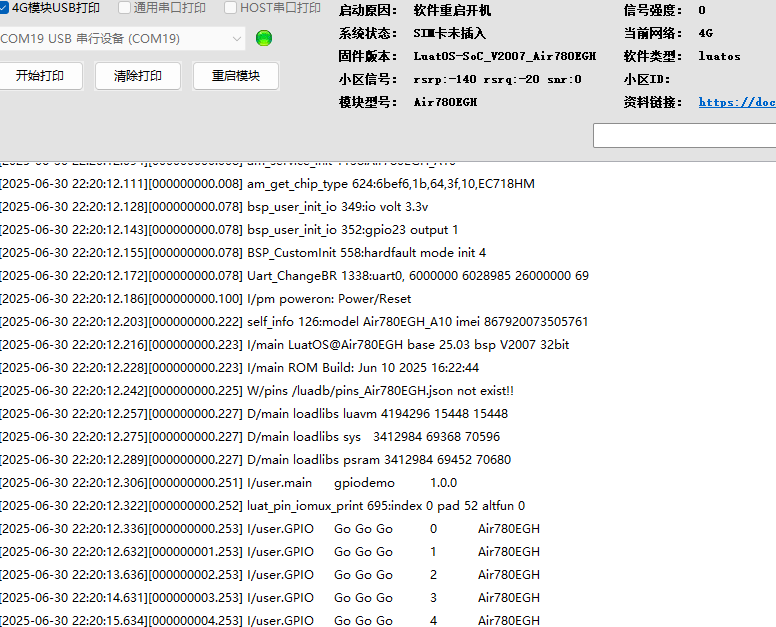Screen dimensions: 776x627
Task: Select the luat_pin_iomux_print log line
Action: tap(262, 506)
